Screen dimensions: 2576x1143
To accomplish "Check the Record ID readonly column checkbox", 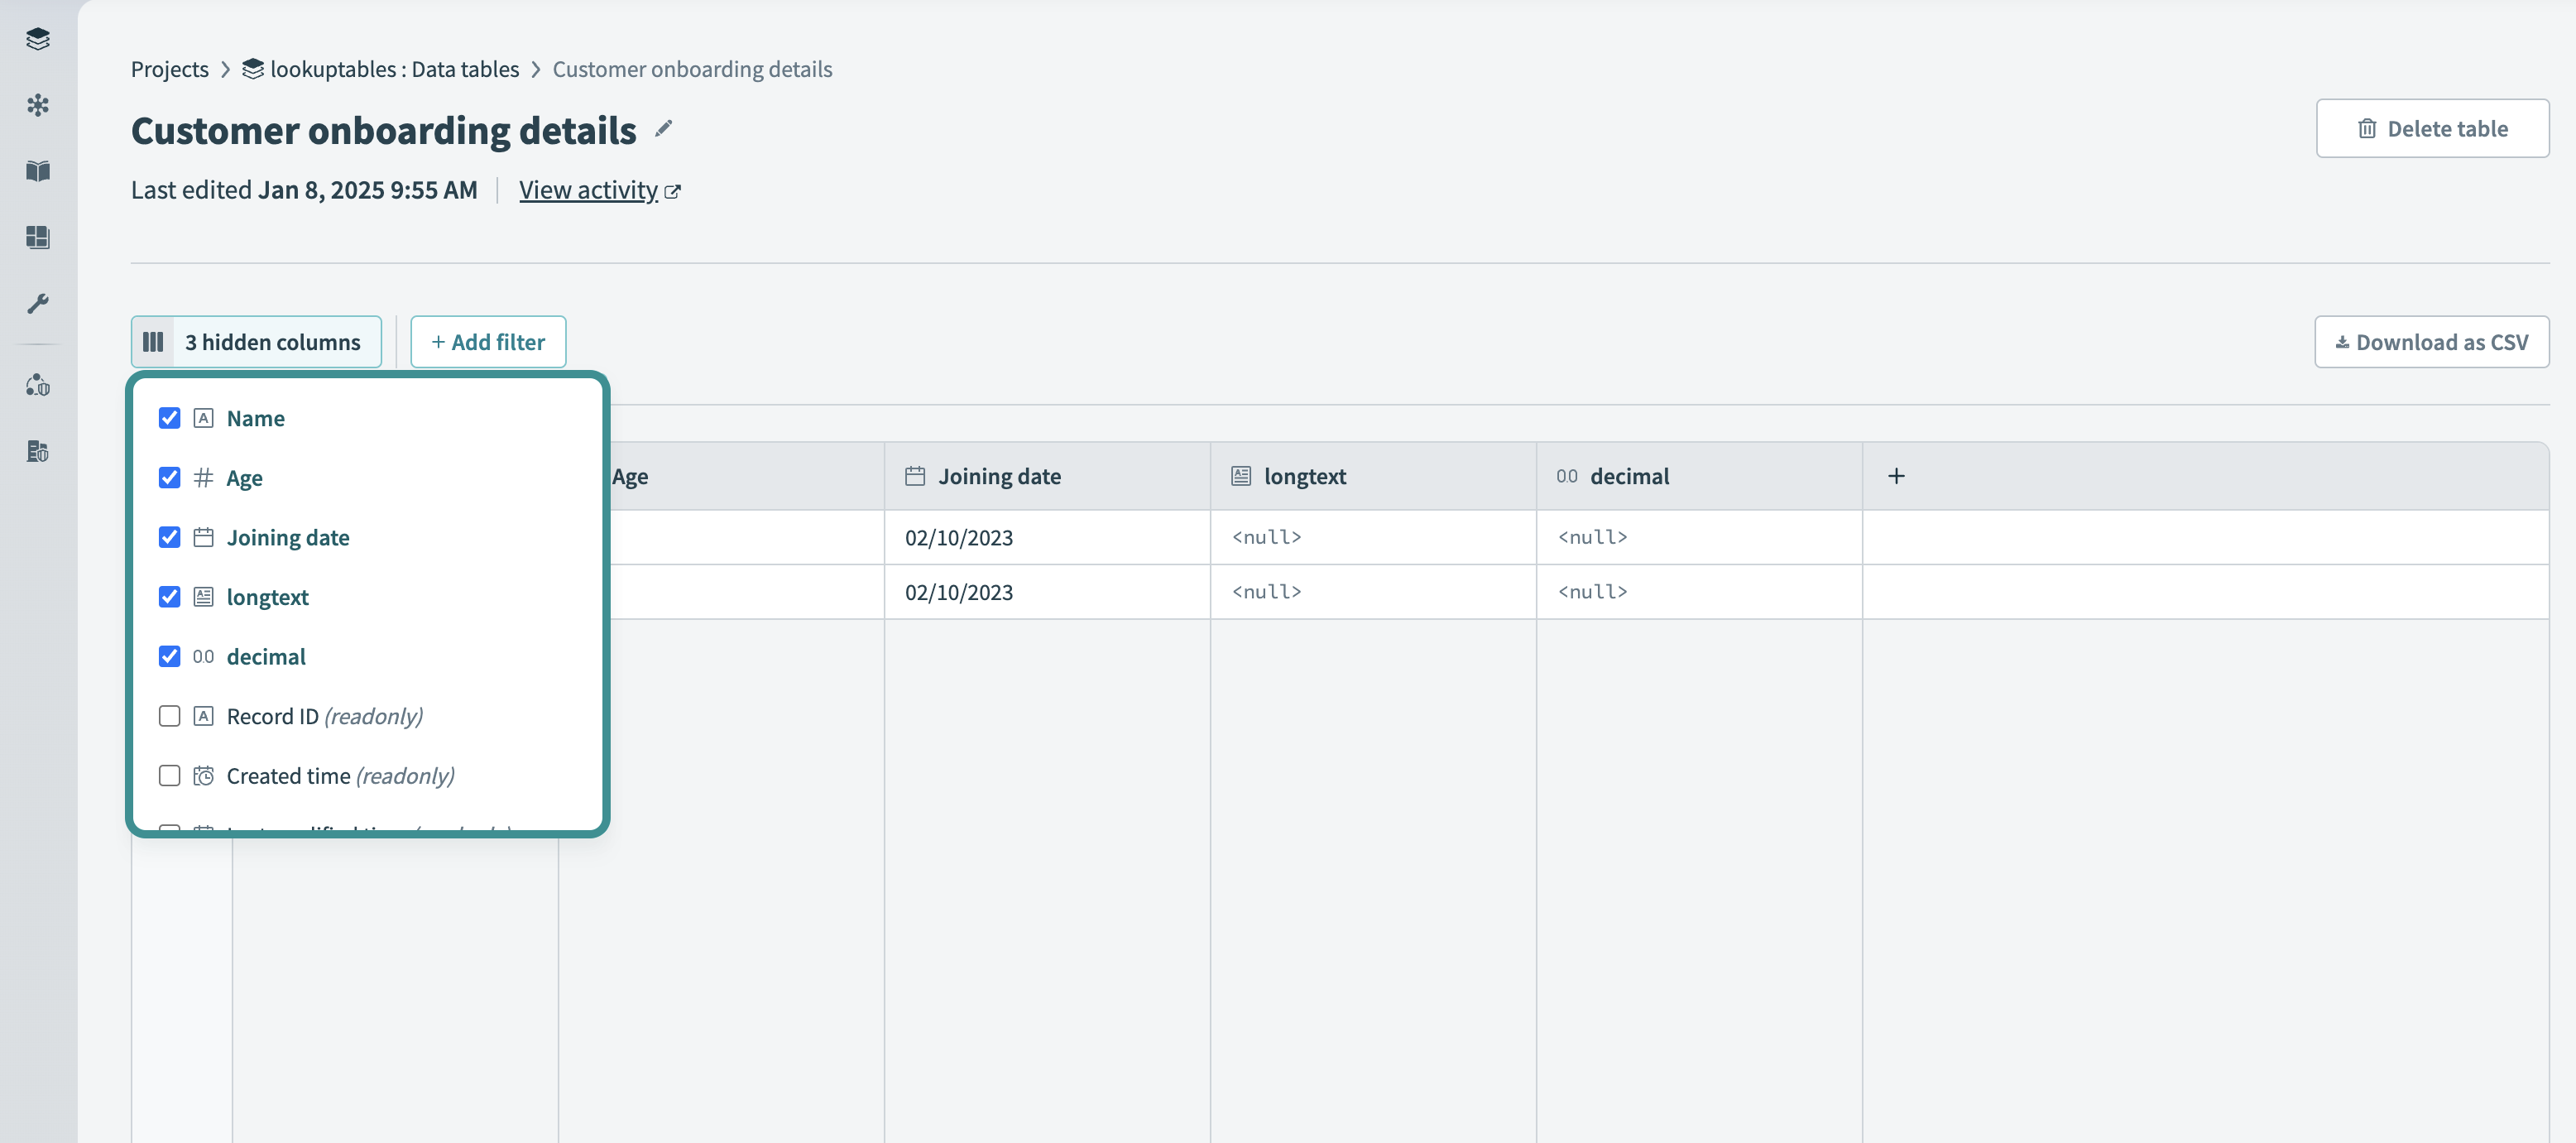I will 170,716.
